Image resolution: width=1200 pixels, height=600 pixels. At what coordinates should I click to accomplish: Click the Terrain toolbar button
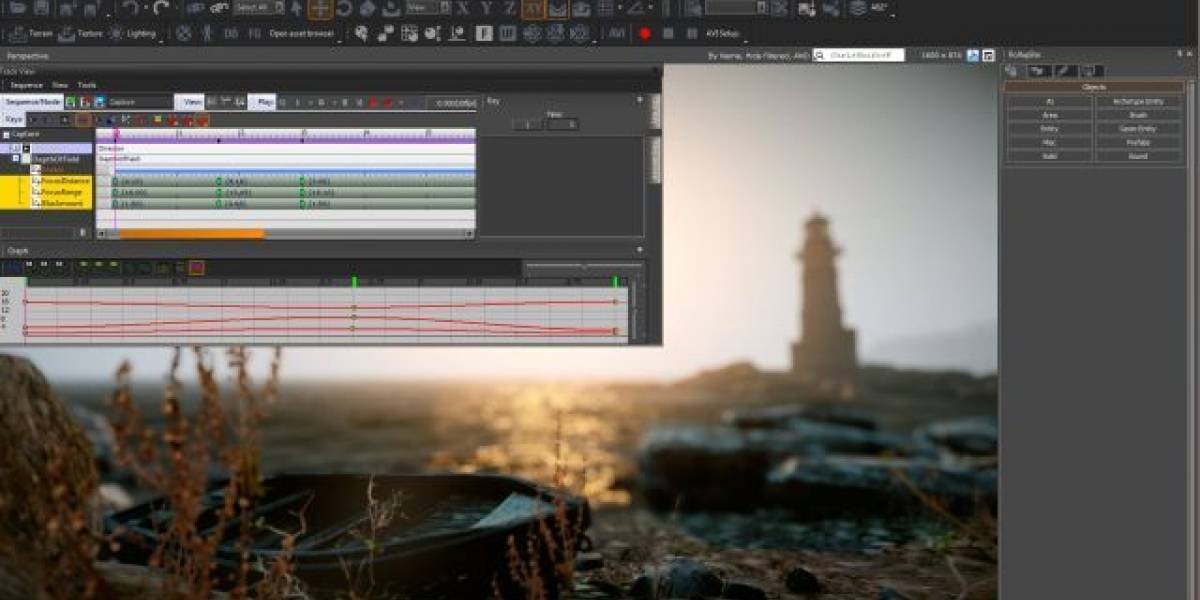click(x=30, y=34)
